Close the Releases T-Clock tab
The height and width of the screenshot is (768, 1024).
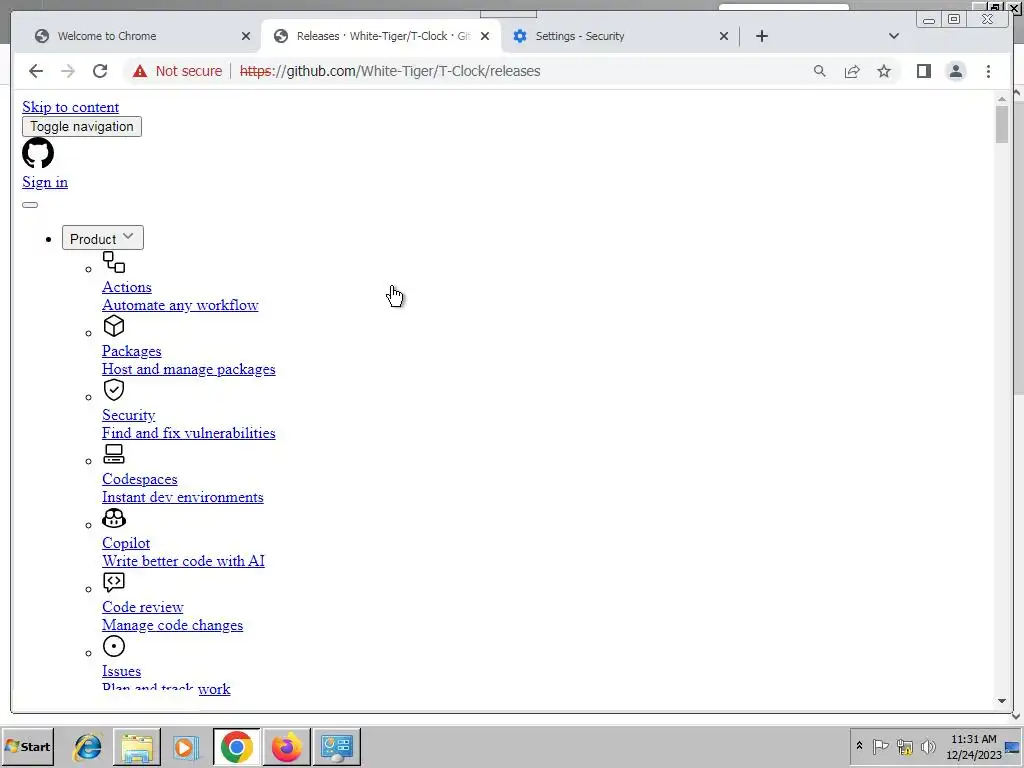click(485, 36)
